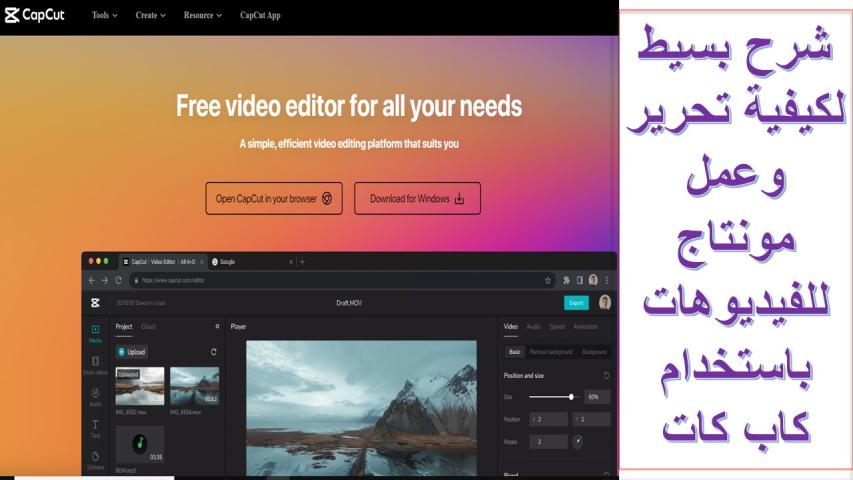Open Stickers in editor sidebar
The height and width of the screenshot is (480, 853).
95,460
